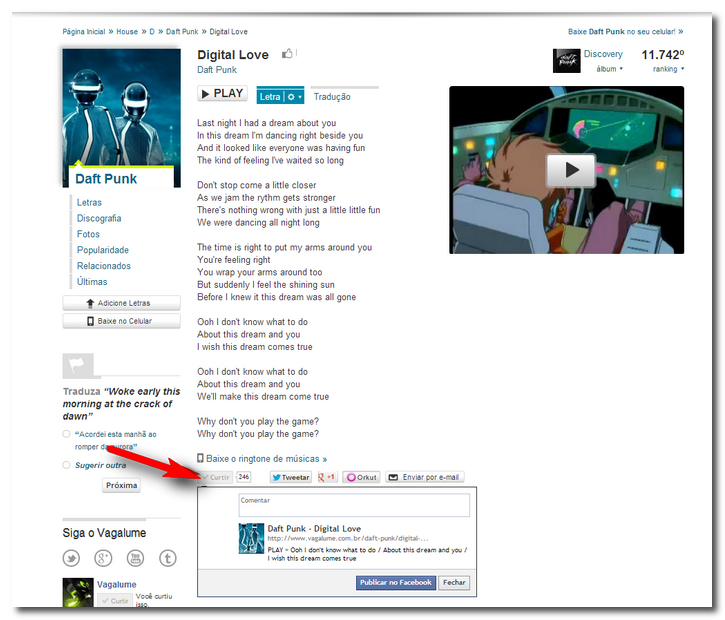This screenshot has width=725, height=620.
Task: Open the Discovery album thumbnail
Action: (x=566, y=61)
